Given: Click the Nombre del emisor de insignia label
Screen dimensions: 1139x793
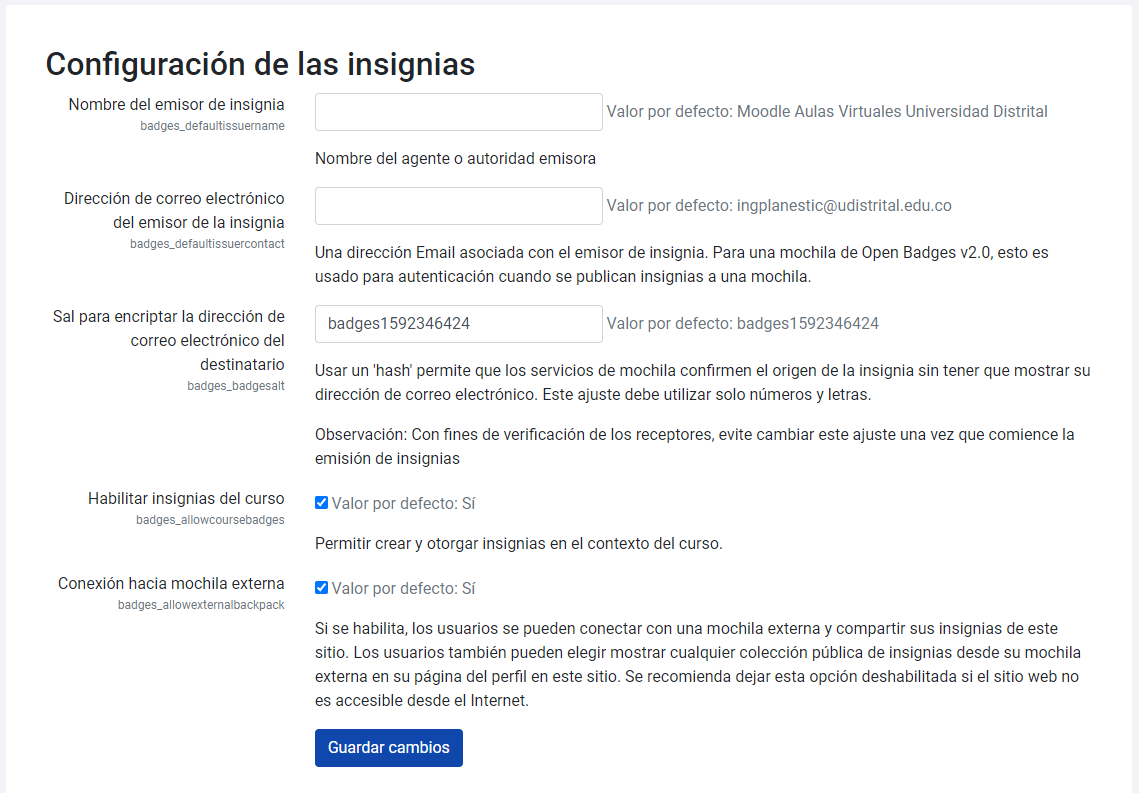Looking at the screenshot, I should [176, 104].
